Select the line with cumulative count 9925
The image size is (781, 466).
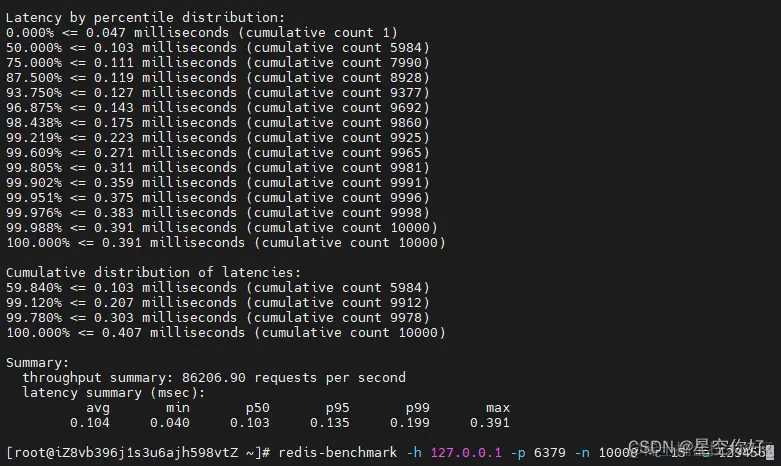tap(218, 137)
